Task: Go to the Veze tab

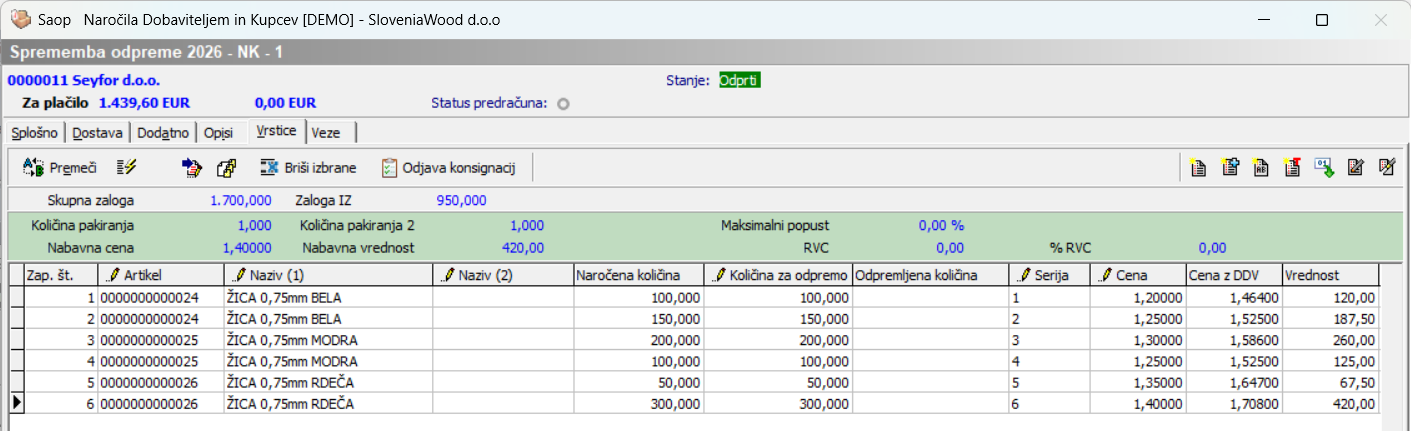Action: tap(324, 133)
